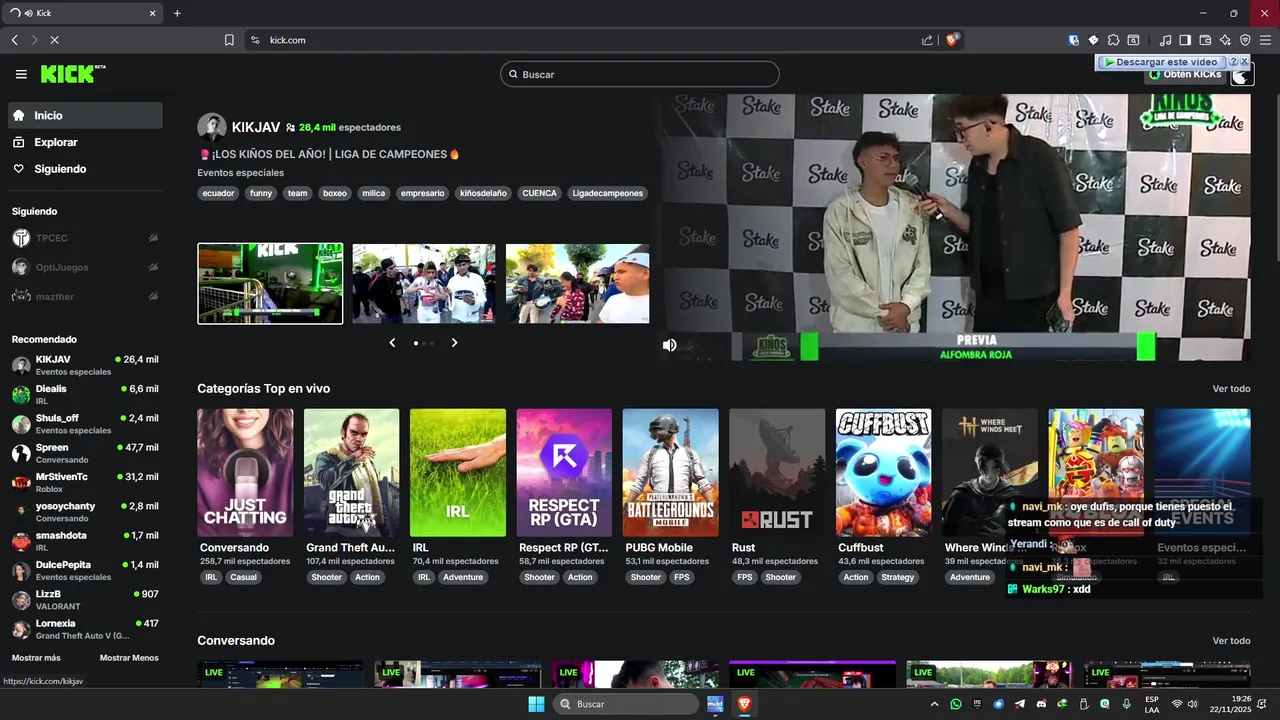Open Brave Shields lion icon
The image size is (1280, 720).
(x=952, y=40)
